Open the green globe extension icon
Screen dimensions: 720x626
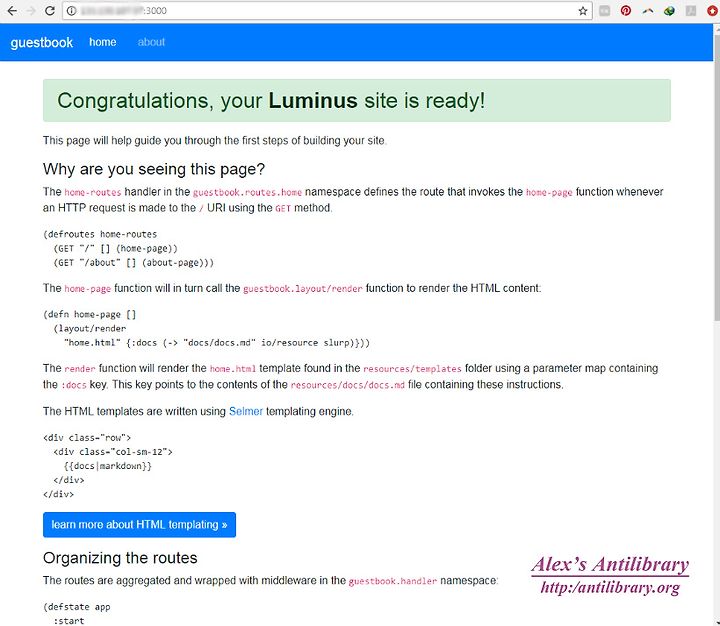669,11
